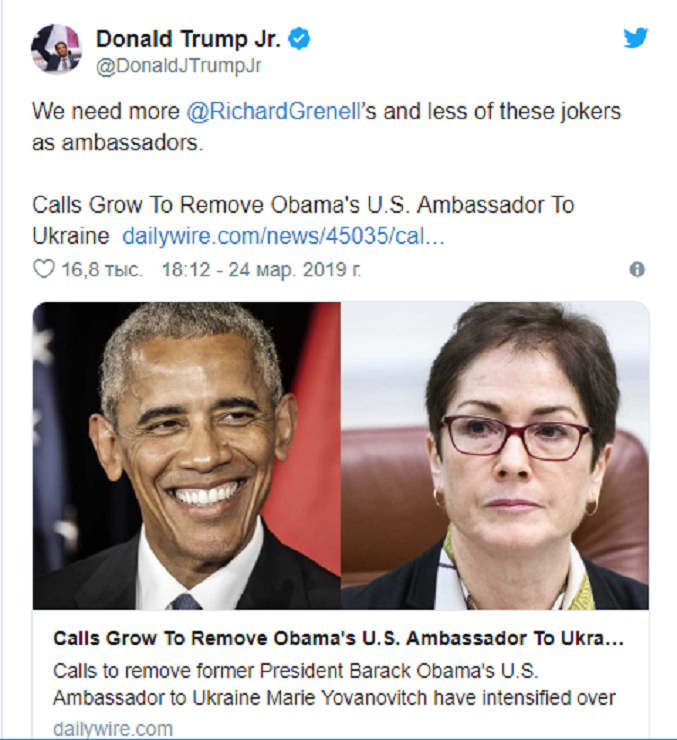This screenshot has height=740, width=677.
Task: Click the article title text in tweet body
Action: [x=303, y=220]
